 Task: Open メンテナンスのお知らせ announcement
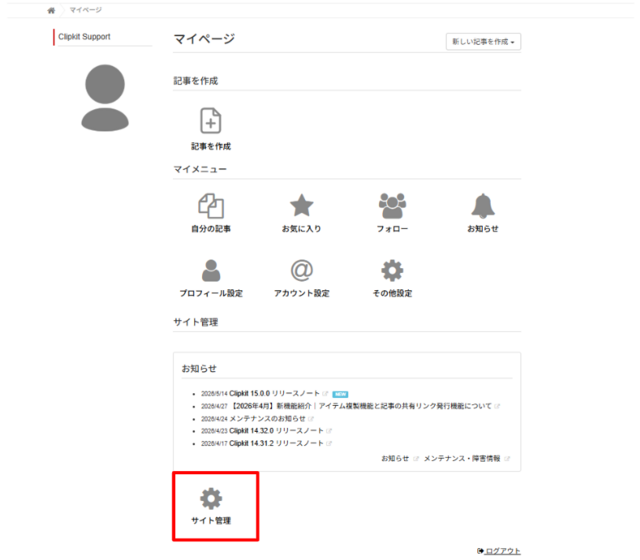(267, 419)
